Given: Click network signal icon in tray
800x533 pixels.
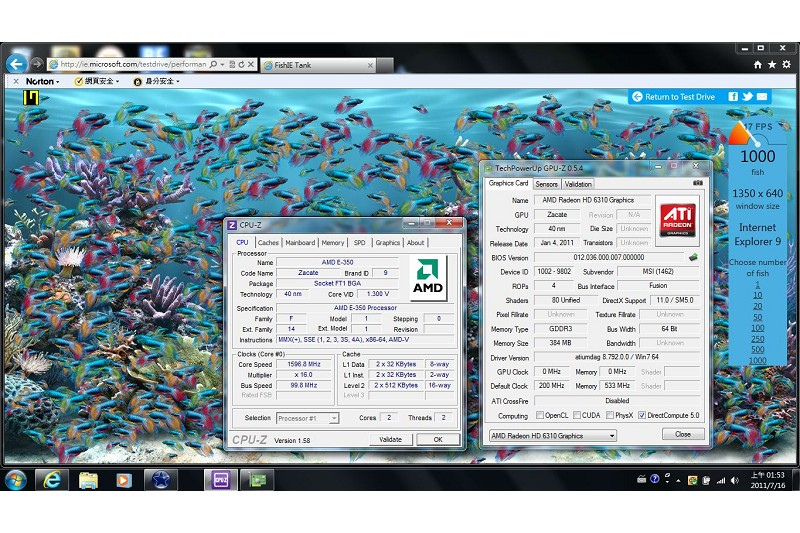Looking at the screenshot, I should (x=721, y=480).
